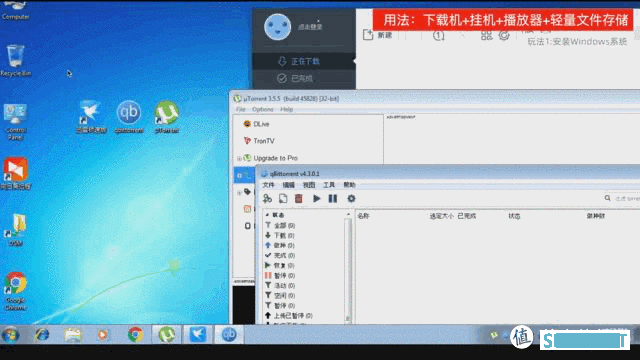
Task: Click the Windows Start orb
Action: 11,335
